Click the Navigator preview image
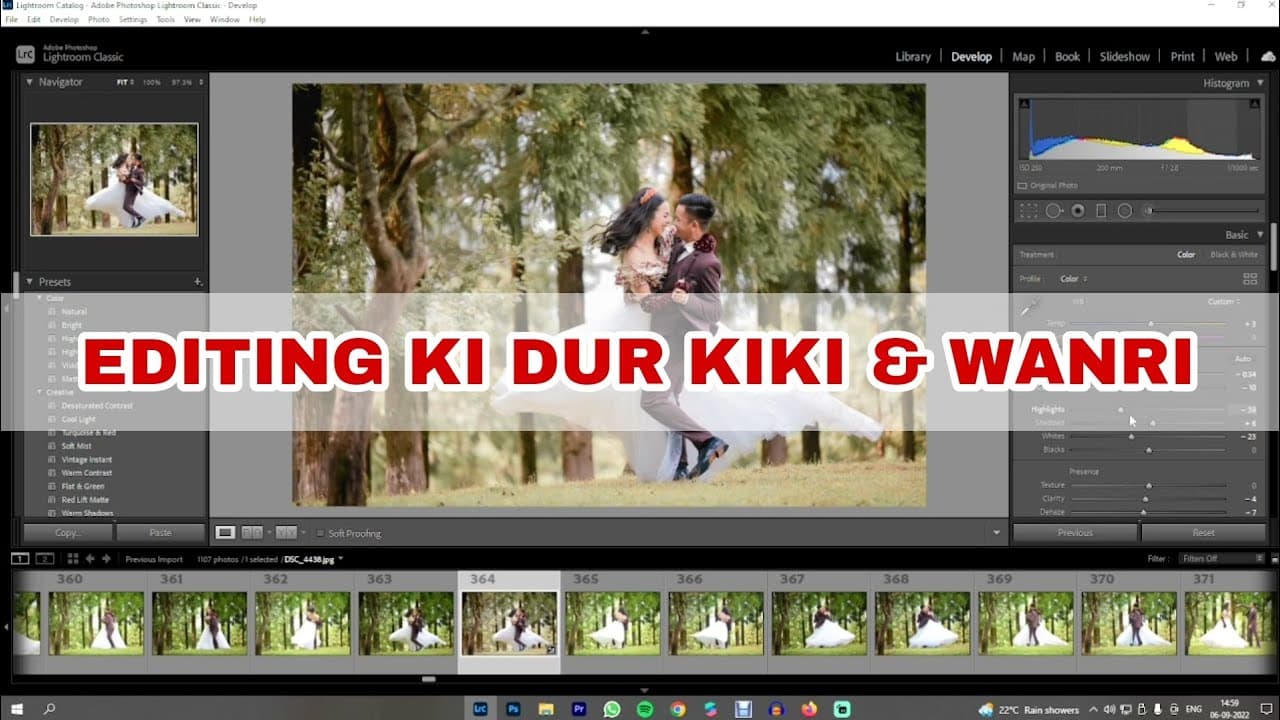 coord(114,179)
